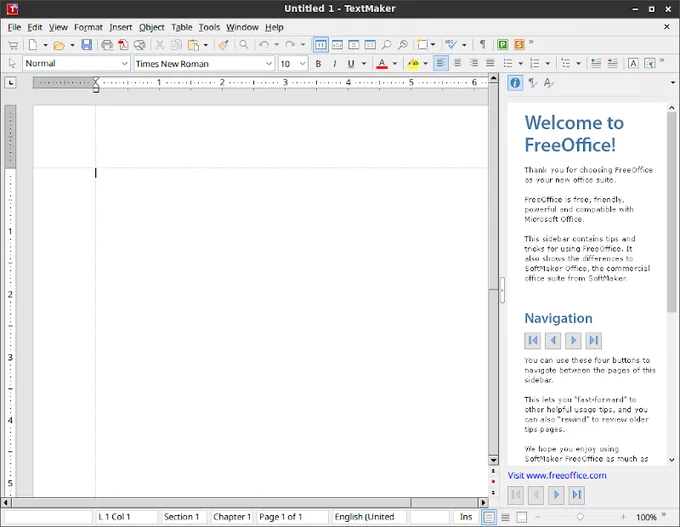Open the Times New Roman font dropdown
This screenshot has height=527, width=680.
click(269, 64)
